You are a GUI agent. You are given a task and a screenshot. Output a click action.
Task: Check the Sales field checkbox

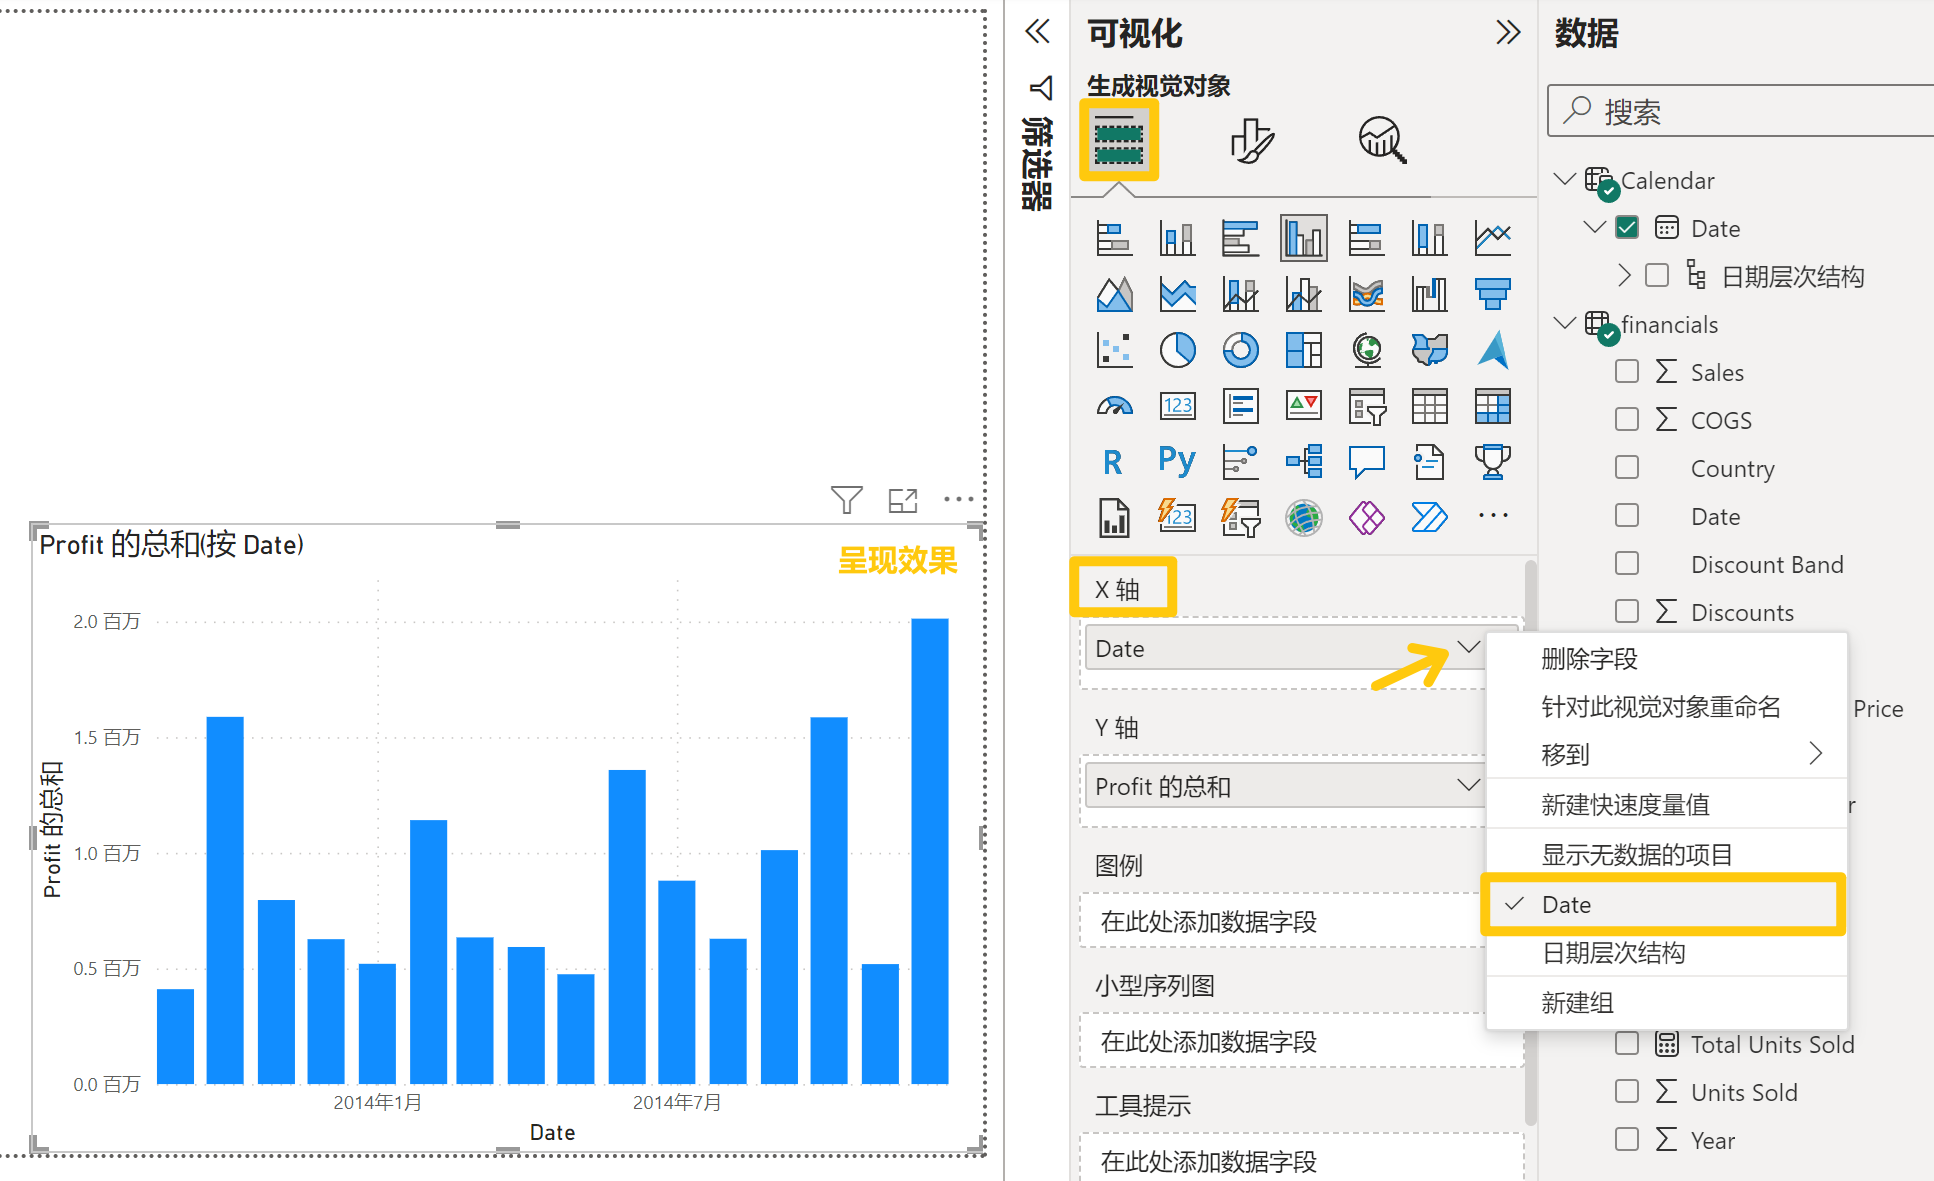(x=1627, y=372)
